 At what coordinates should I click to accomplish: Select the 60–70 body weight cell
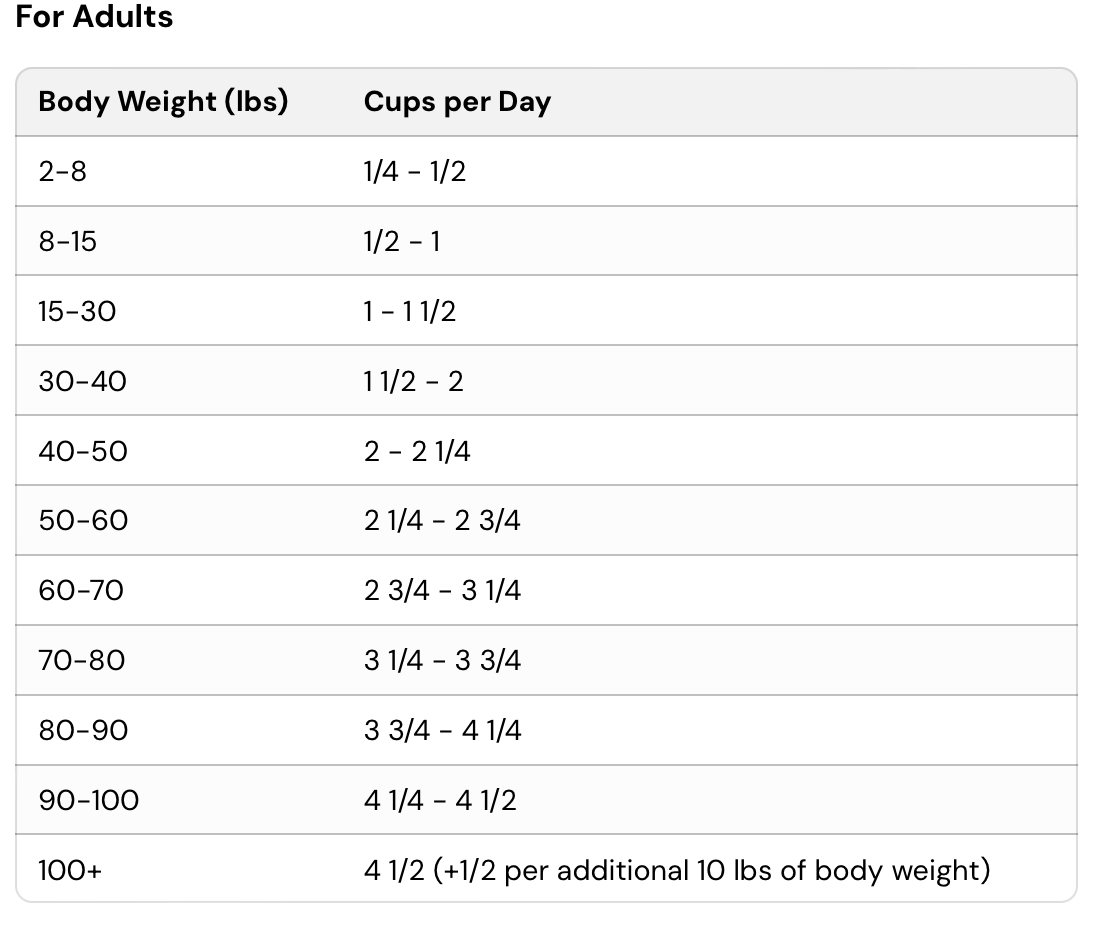[81, 591]
